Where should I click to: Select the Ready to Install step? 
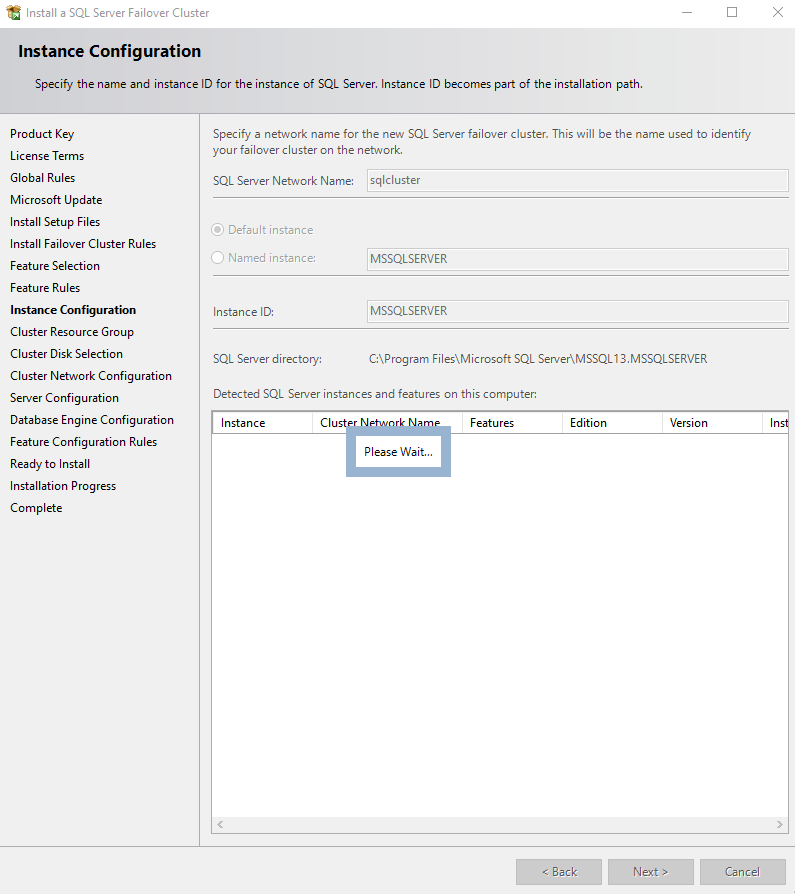pyautogui.click(x=50, y=464)
